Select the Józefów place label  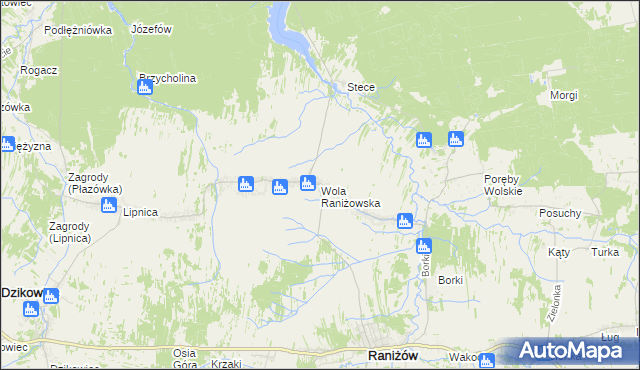coord(151,29)
